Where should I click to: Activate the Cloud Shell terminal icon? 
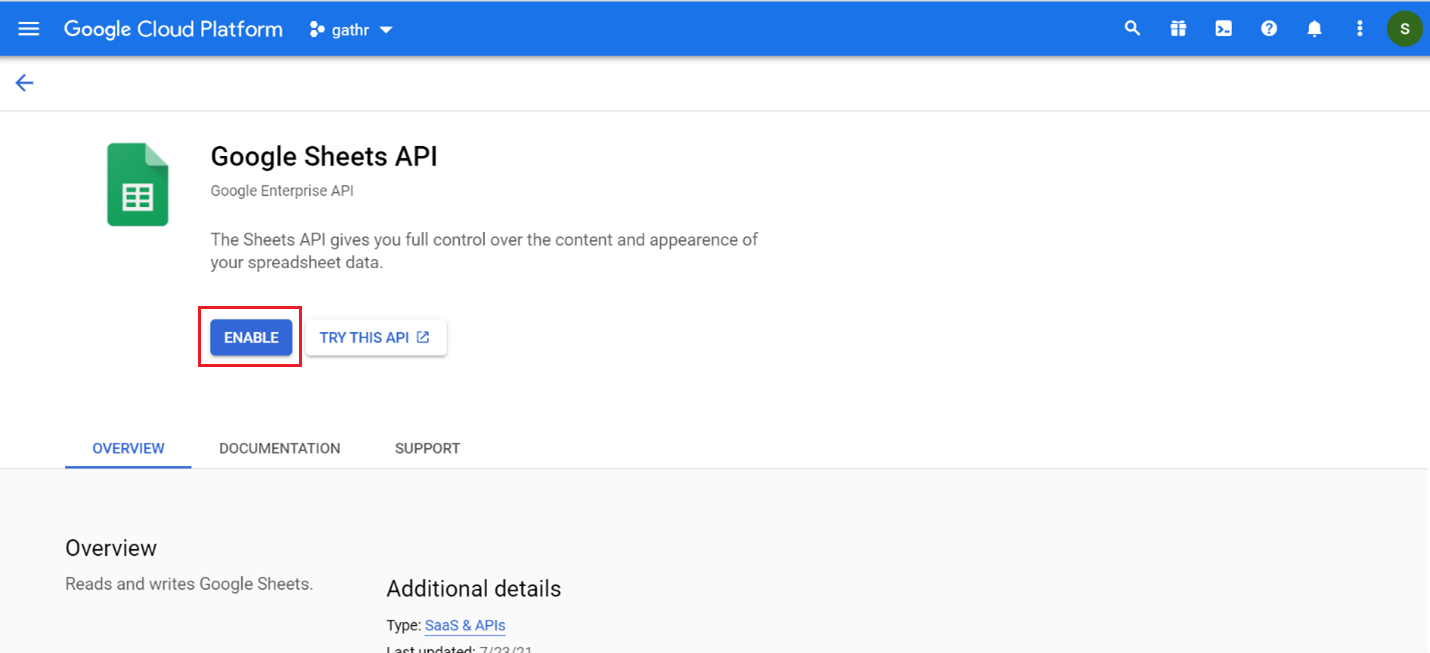[1223, 28]
